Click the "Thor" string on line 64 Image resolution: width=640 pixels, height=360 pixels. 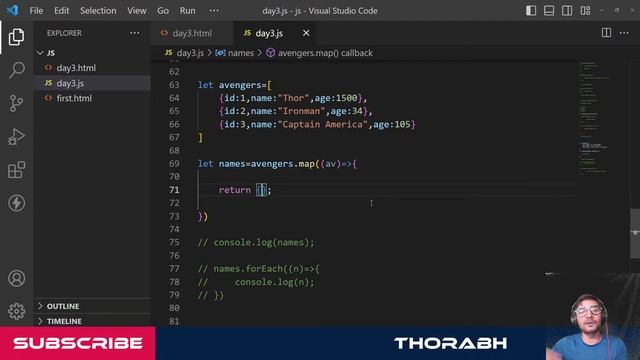pyautogui.click(x=293, y=98)
